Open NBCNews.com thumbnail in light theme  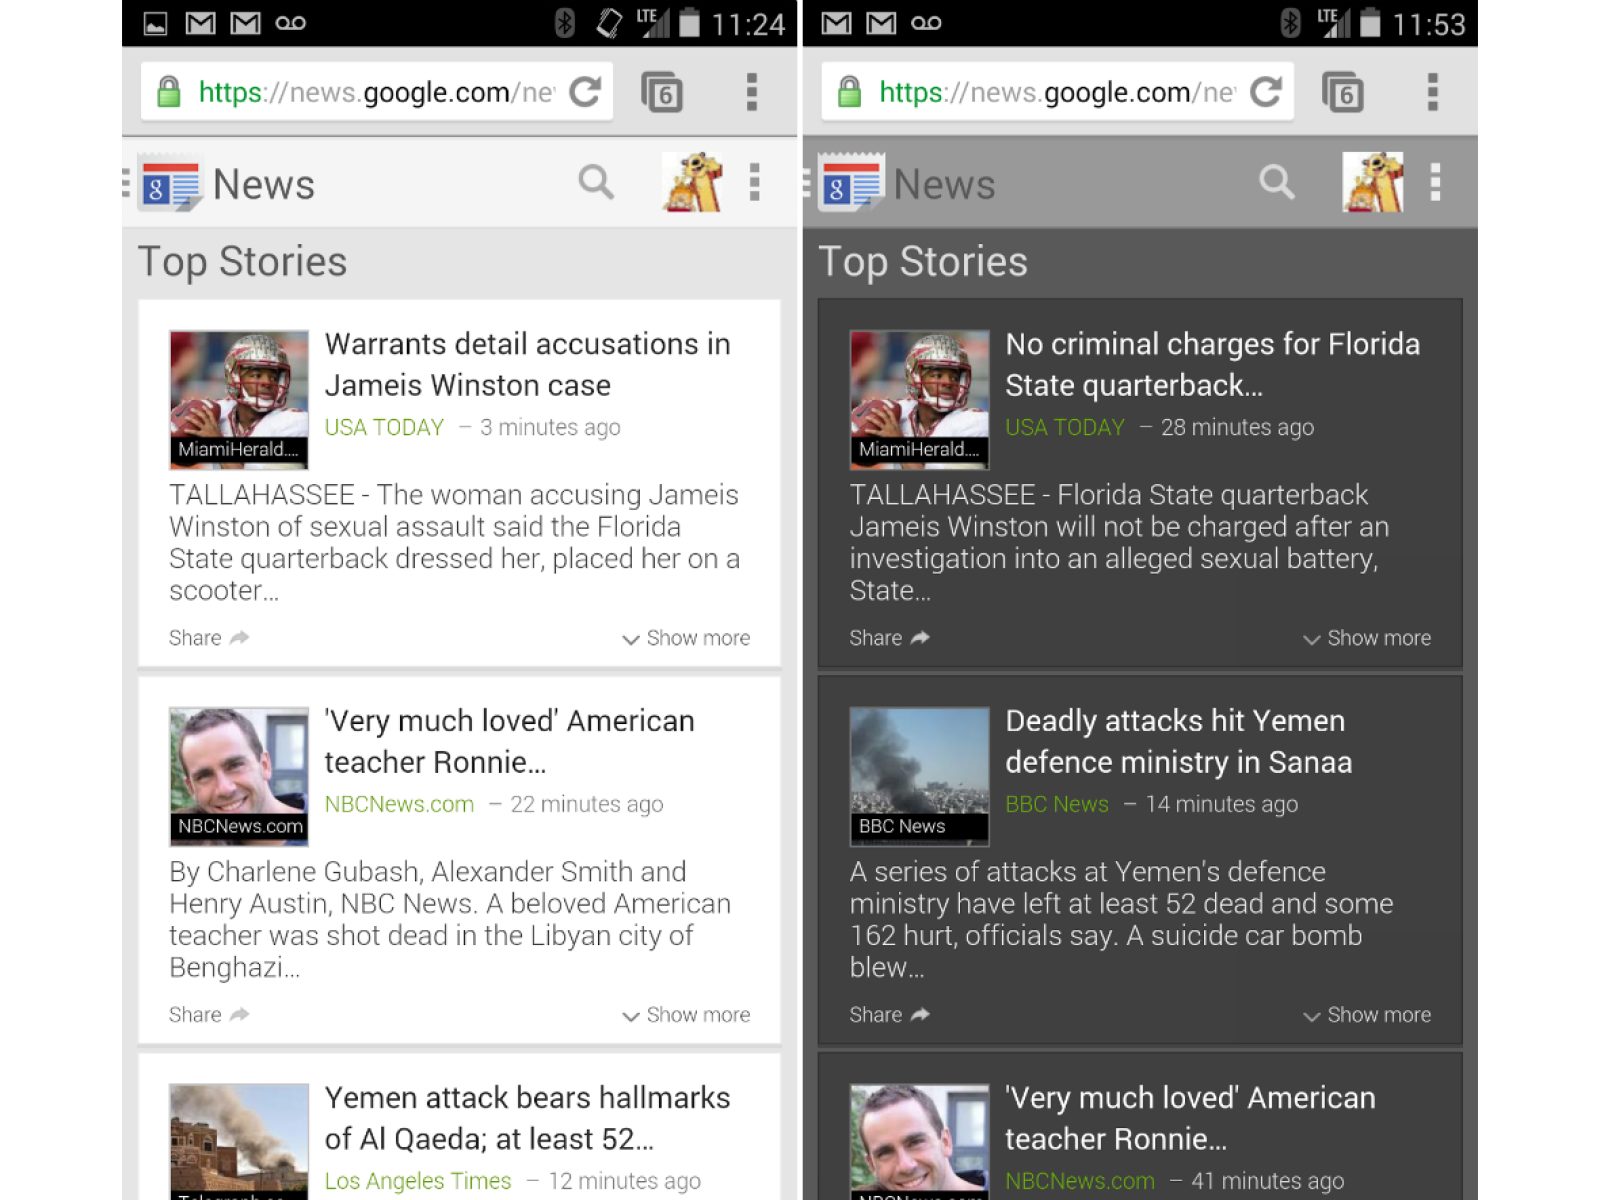[x=239, y=777]
